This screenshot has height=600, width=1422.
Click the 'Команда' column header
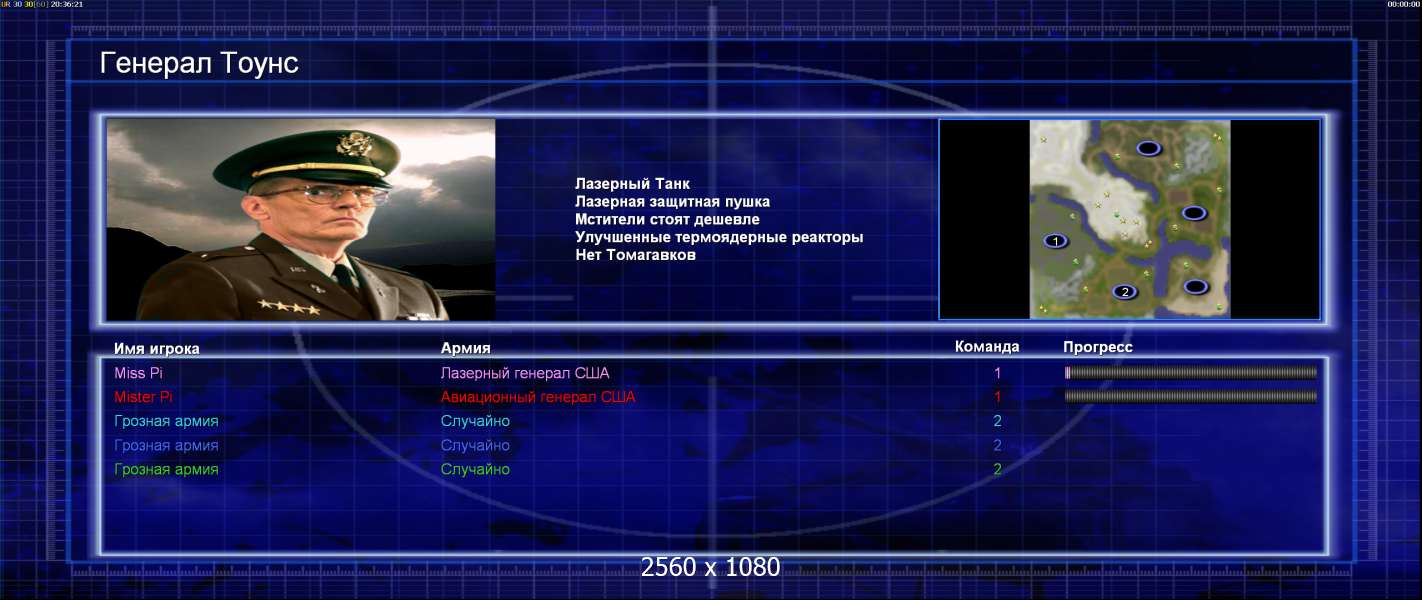click(x=987, y=347)
